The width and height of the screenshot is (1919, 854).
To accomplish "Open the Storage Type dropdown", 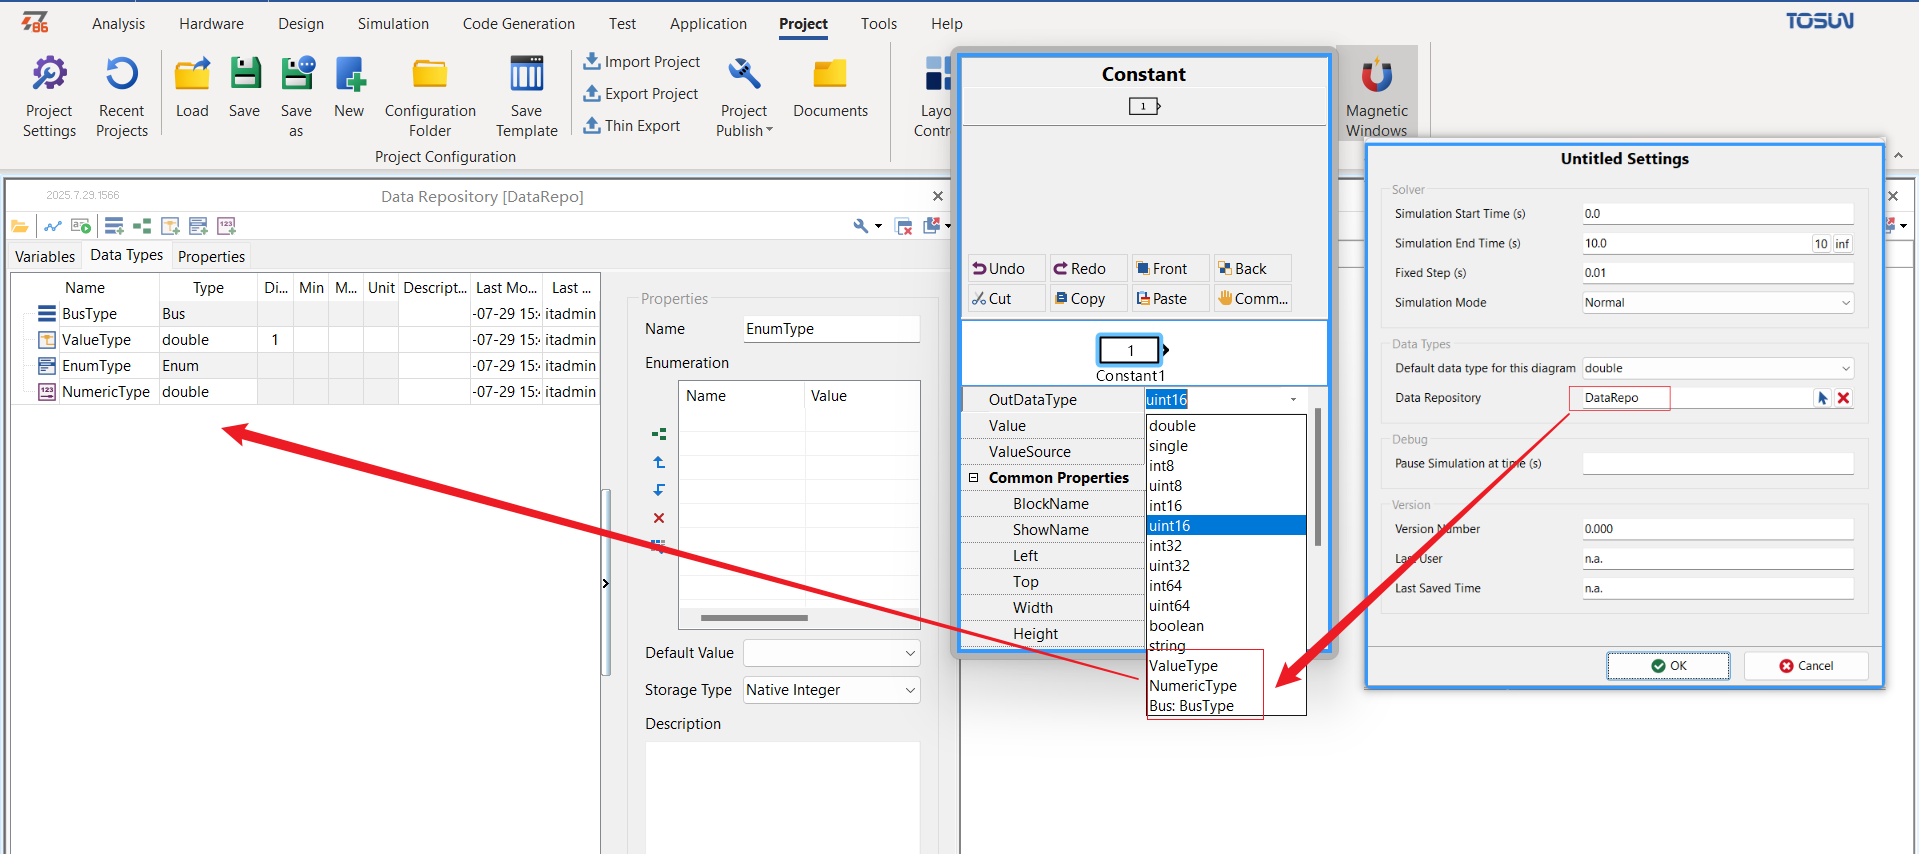I will [831, 690].
